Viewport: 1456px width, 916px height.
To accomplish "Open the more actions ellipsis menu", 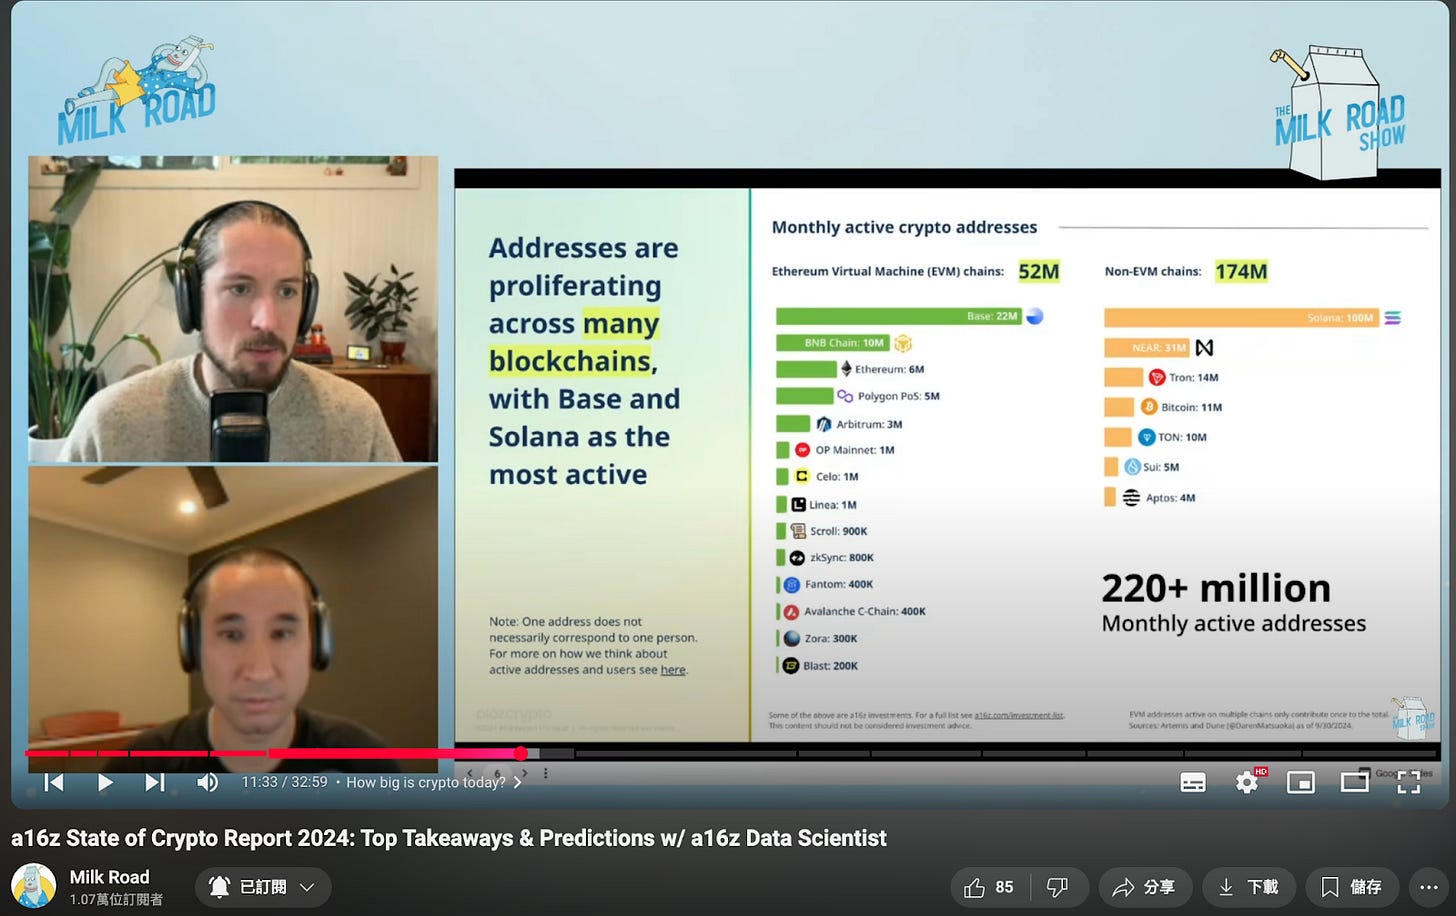I will 1427,887.
